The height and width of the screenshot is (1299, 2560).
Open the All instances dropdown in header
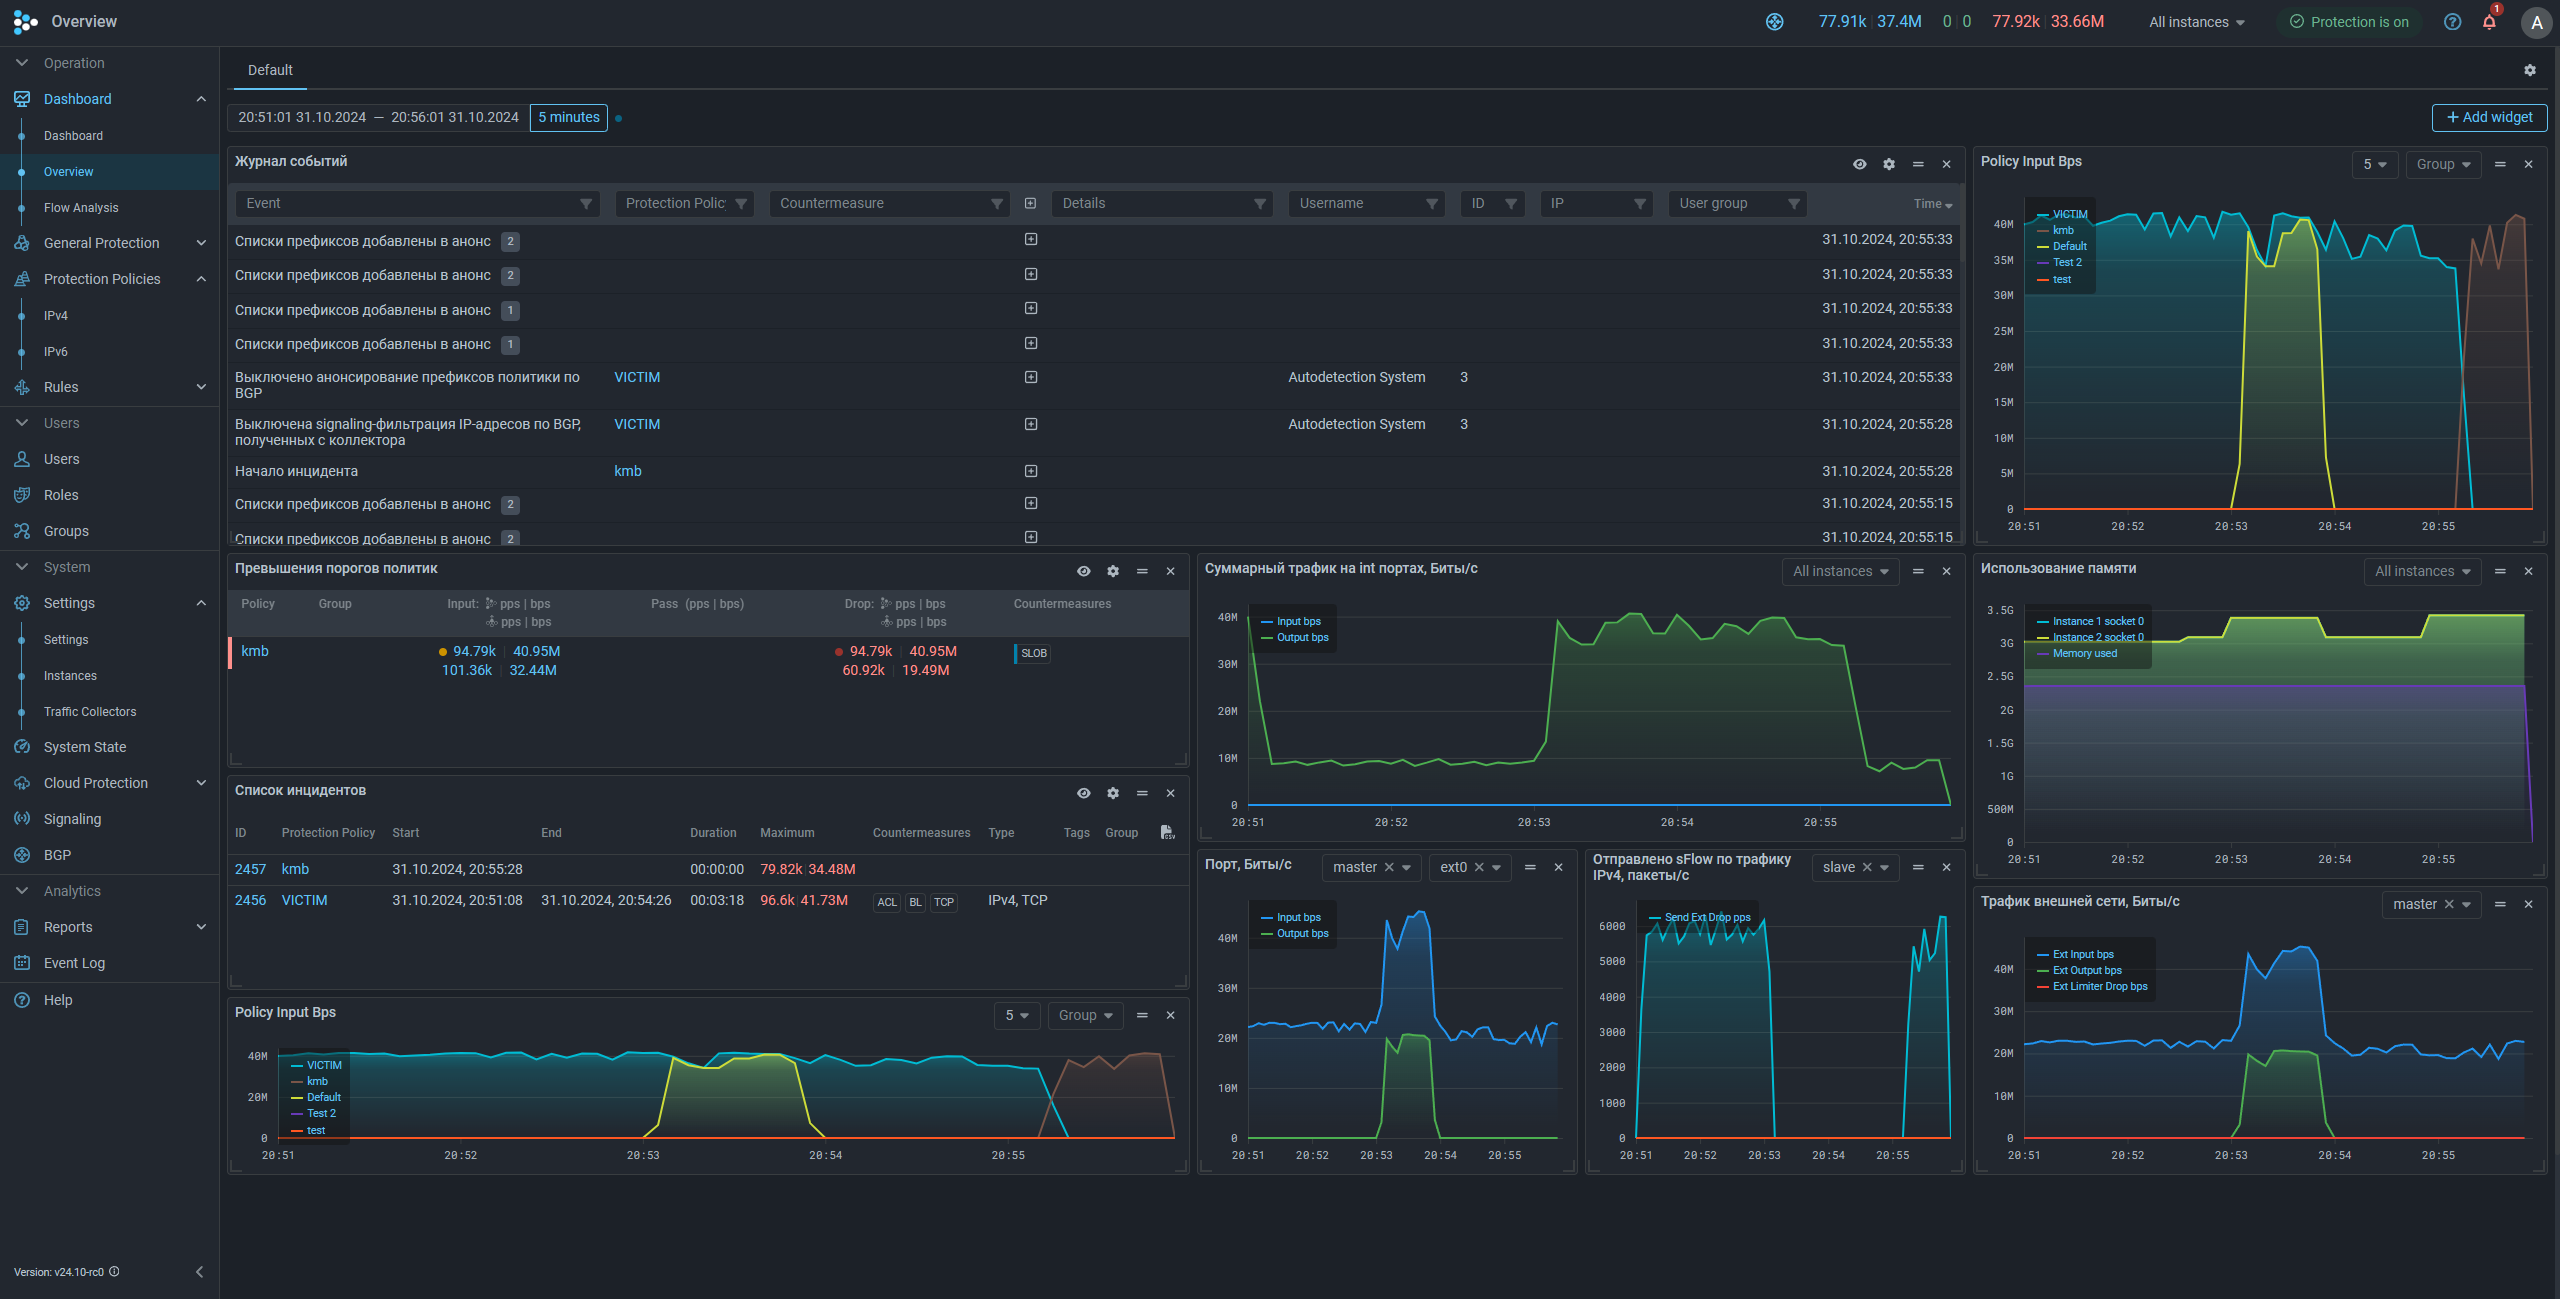pos(2196,22)
